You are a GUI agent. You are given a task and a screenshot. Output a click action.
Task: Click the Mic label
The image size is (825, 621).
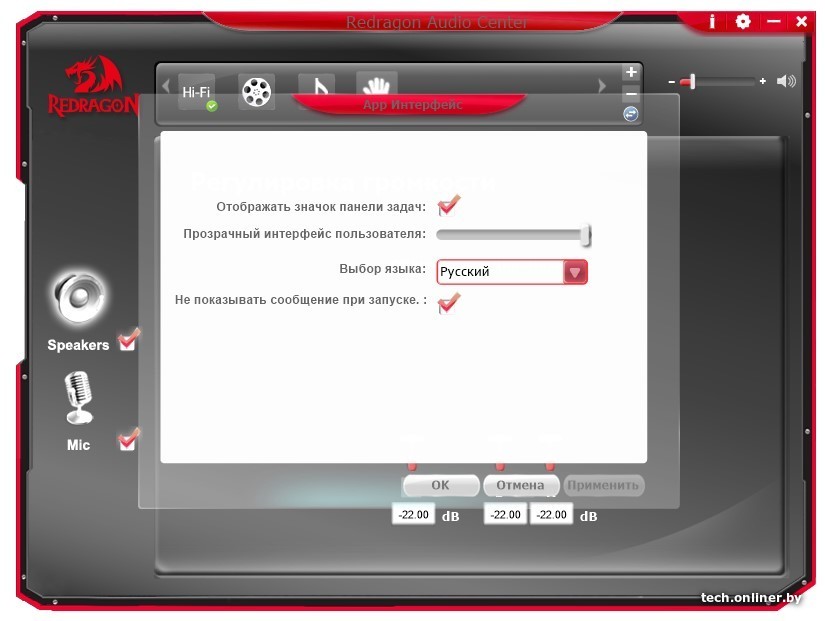pos(78,445)
